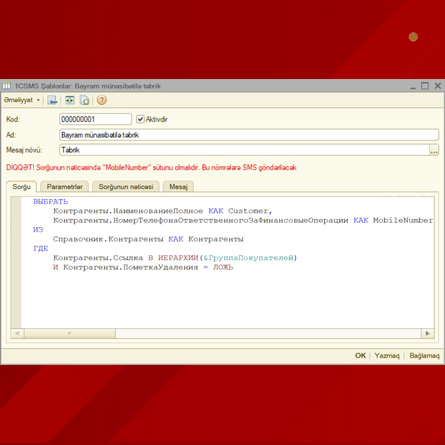Viewport: 445px width, 445px height.
Task: Click the copy-with-plus document icon
Action: click(x=85, y=100)
